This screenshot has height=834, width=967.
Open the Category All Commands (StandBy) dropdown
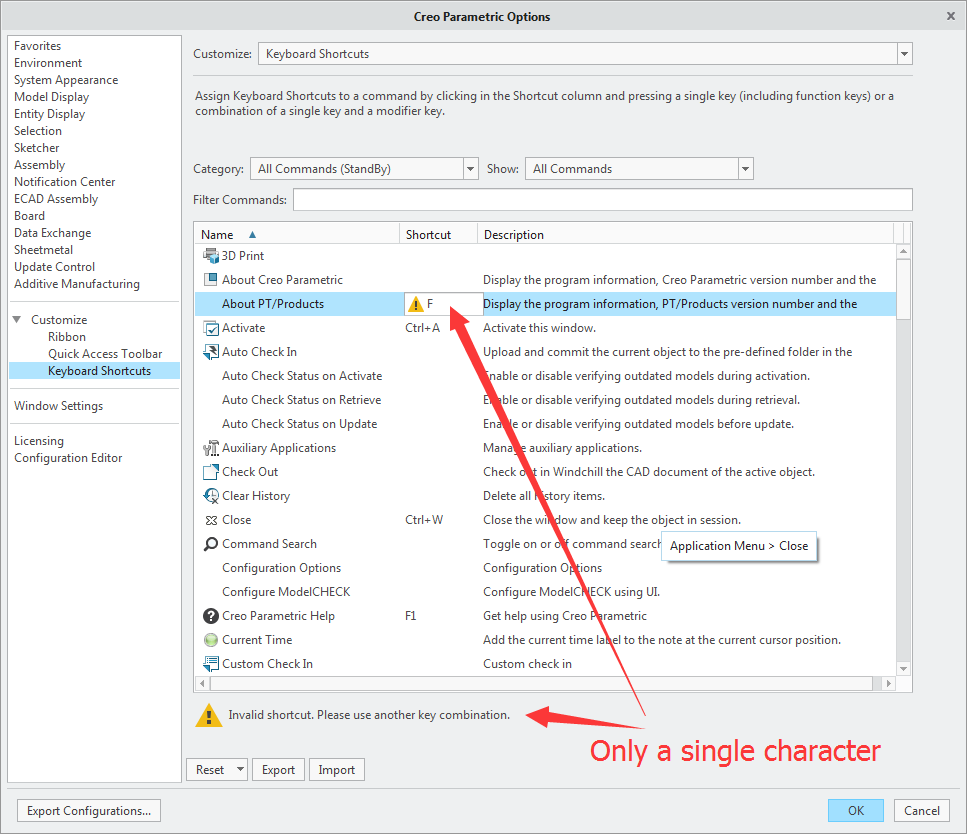click(471, 168)
